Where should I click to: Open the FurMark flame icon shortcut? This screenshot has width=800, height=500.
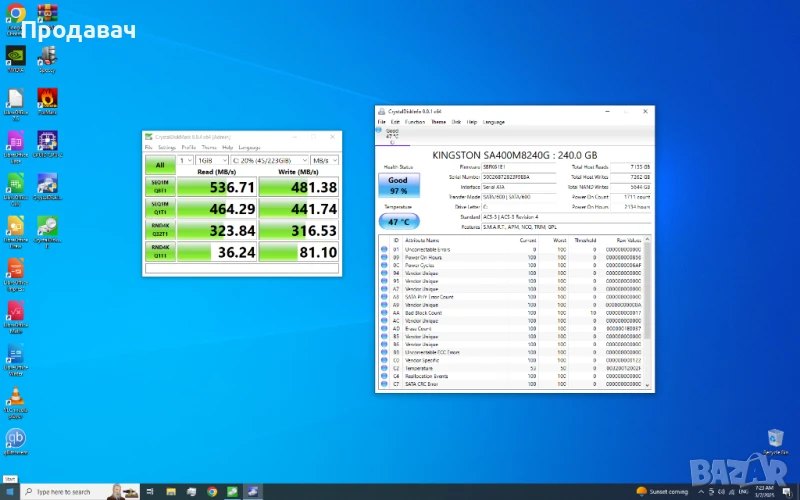click(x=46, y=98)
